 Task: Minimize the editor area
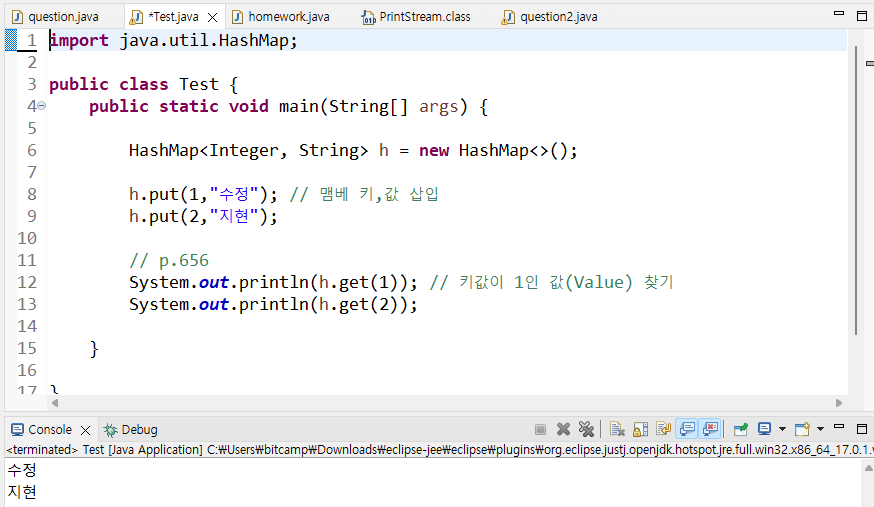[x=839, y=13]
